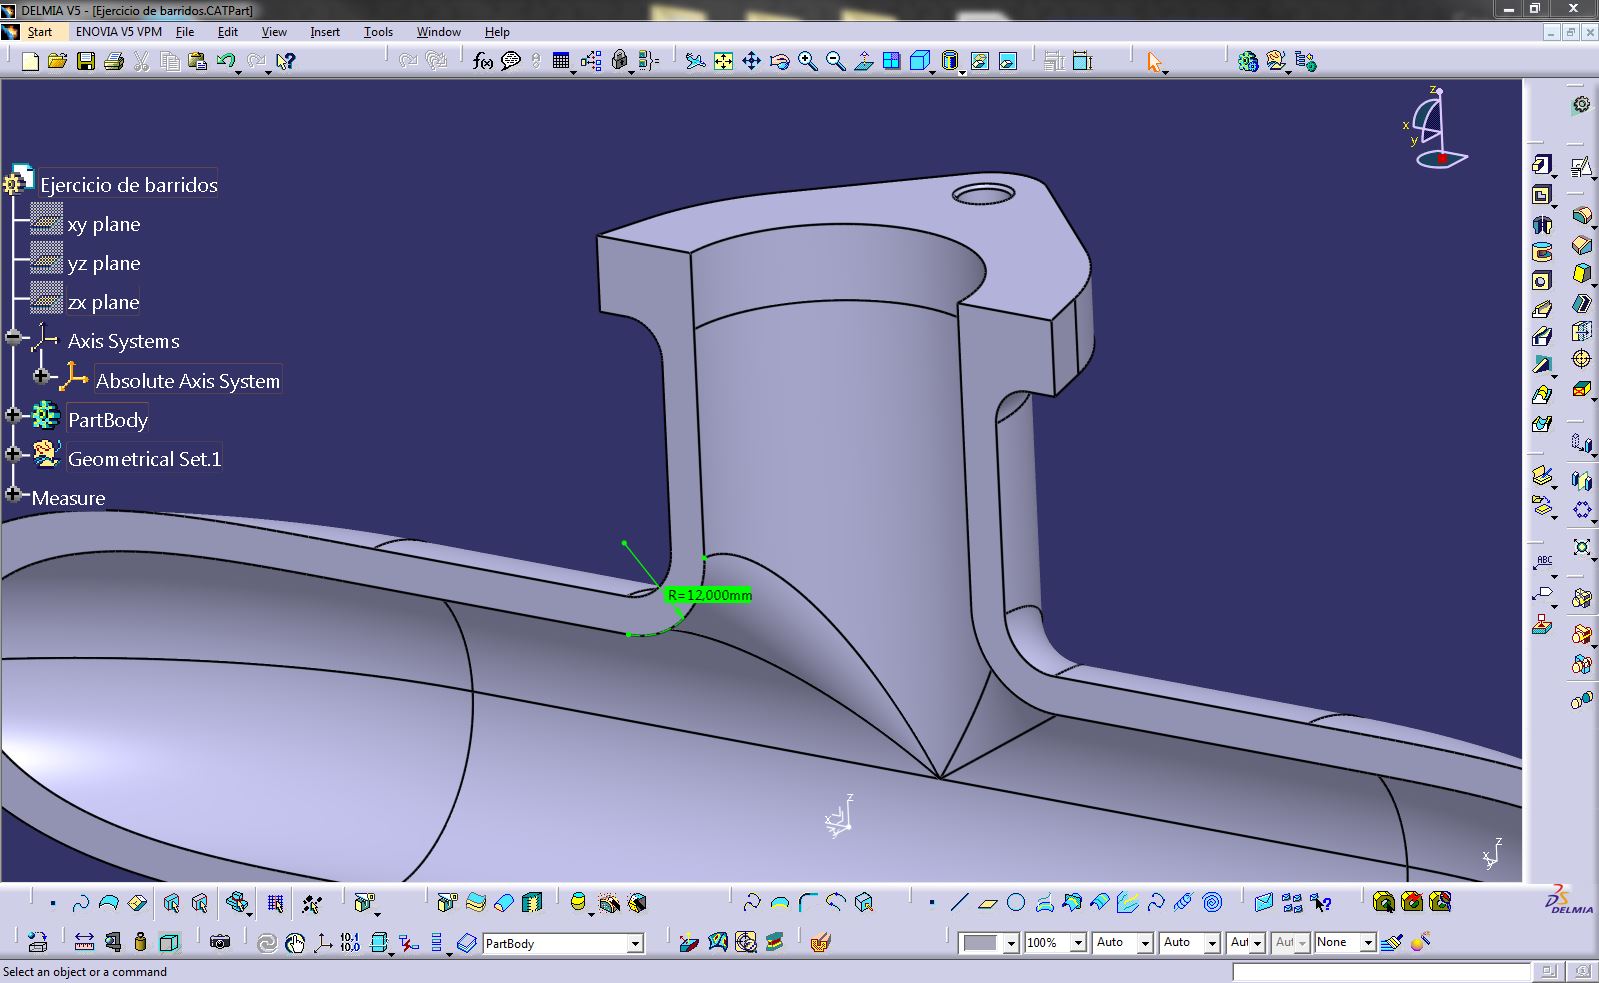
Task: Select the Ejercicio de barridos root node
Action: [x=128, y=184]
